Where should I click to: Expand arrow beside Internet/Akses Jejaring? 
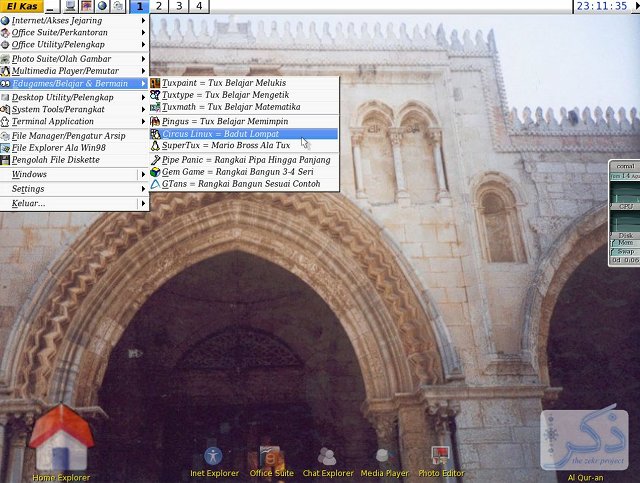pos(143,20)
